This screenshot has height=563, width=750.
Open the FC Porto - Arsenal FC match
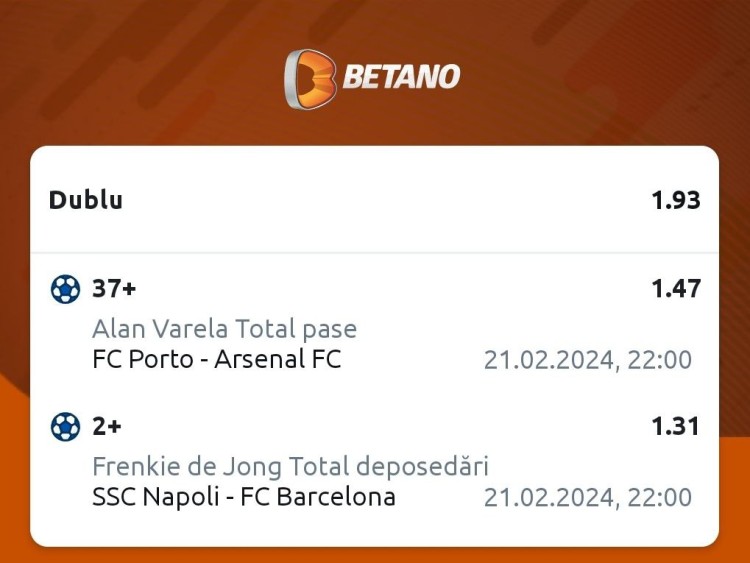[x=217, y=359]
